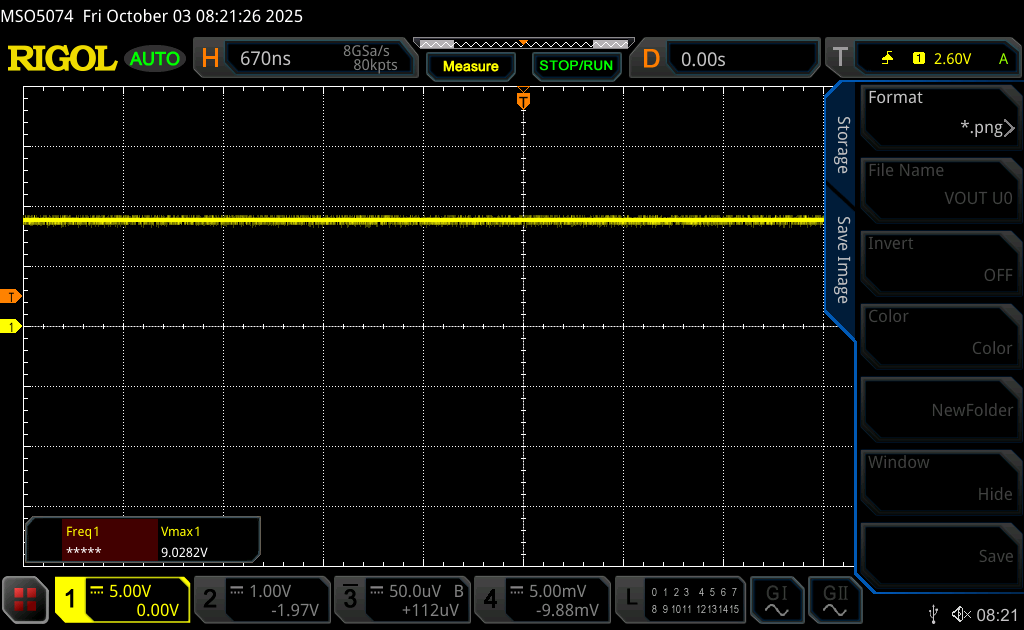Click the 80kpts memory depth readout
Image resolution: width=1024 pixels, height=630 pixels.
(x=376, y=65)
